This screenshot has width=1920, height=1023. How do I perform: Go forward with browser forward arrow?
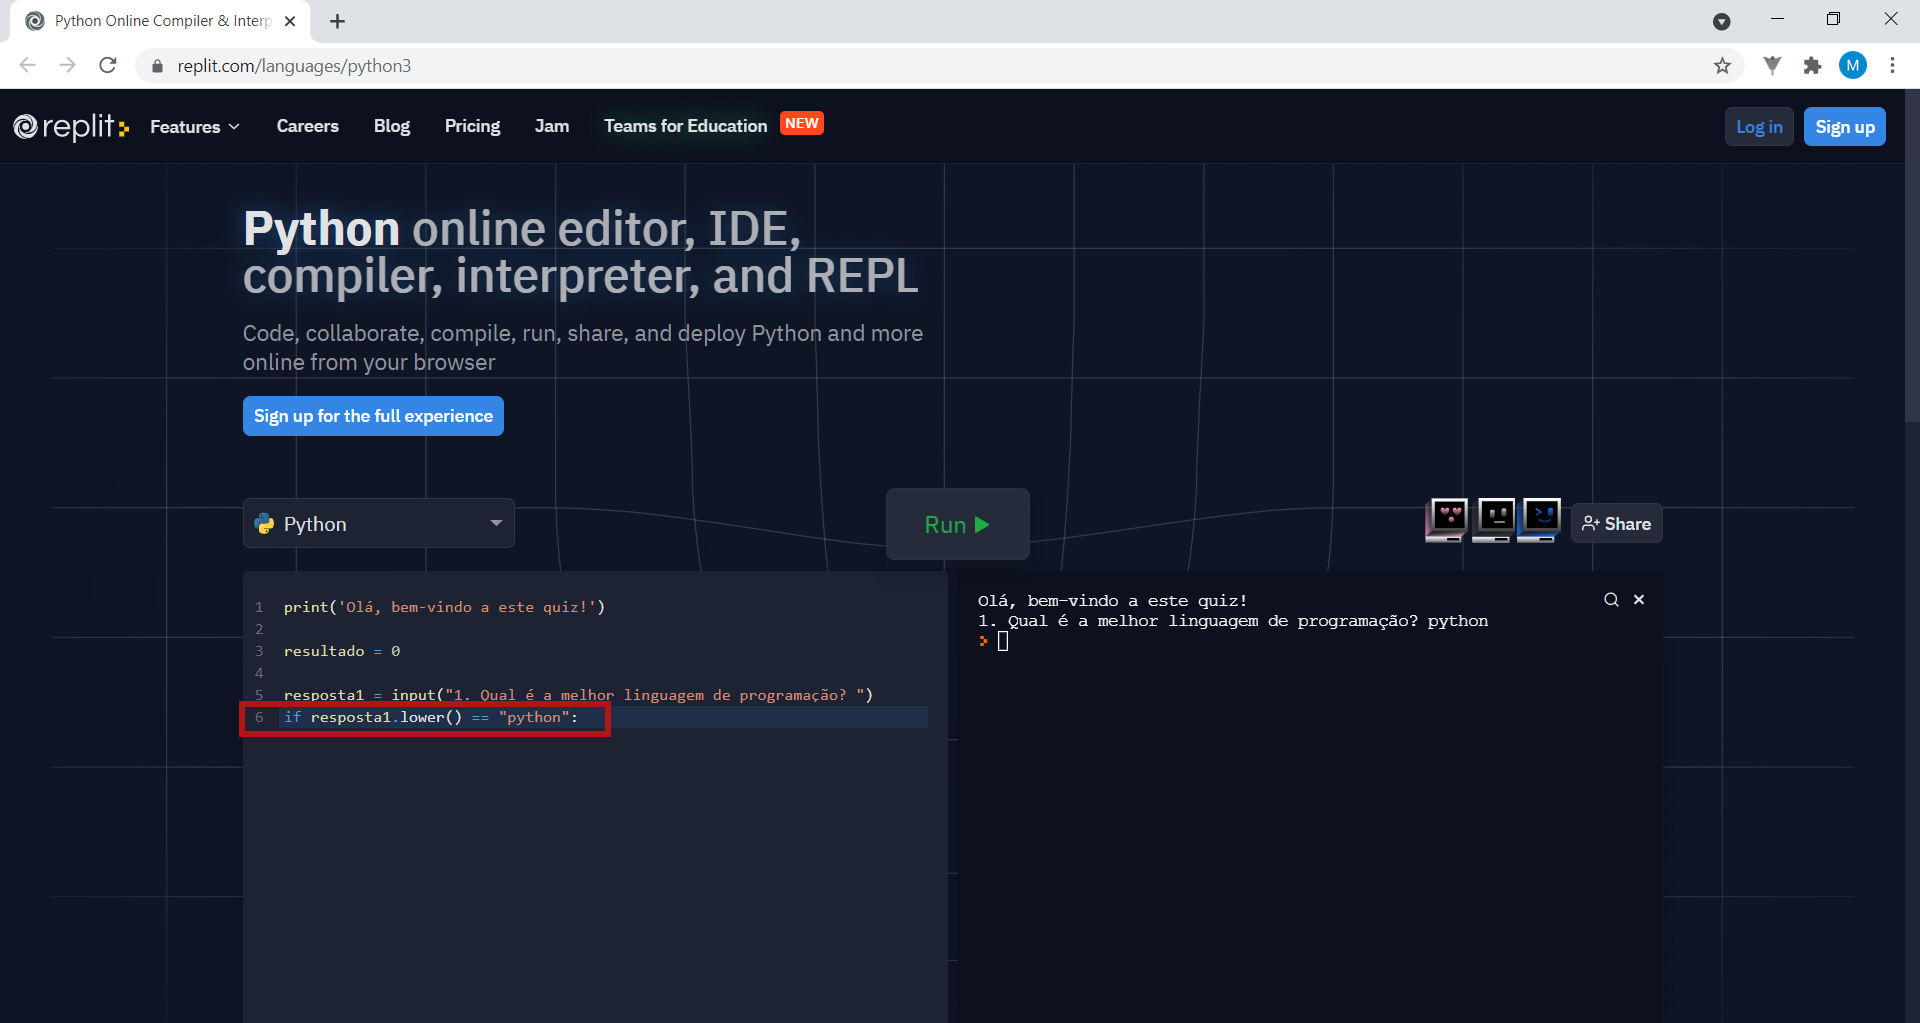coord(68,66)
